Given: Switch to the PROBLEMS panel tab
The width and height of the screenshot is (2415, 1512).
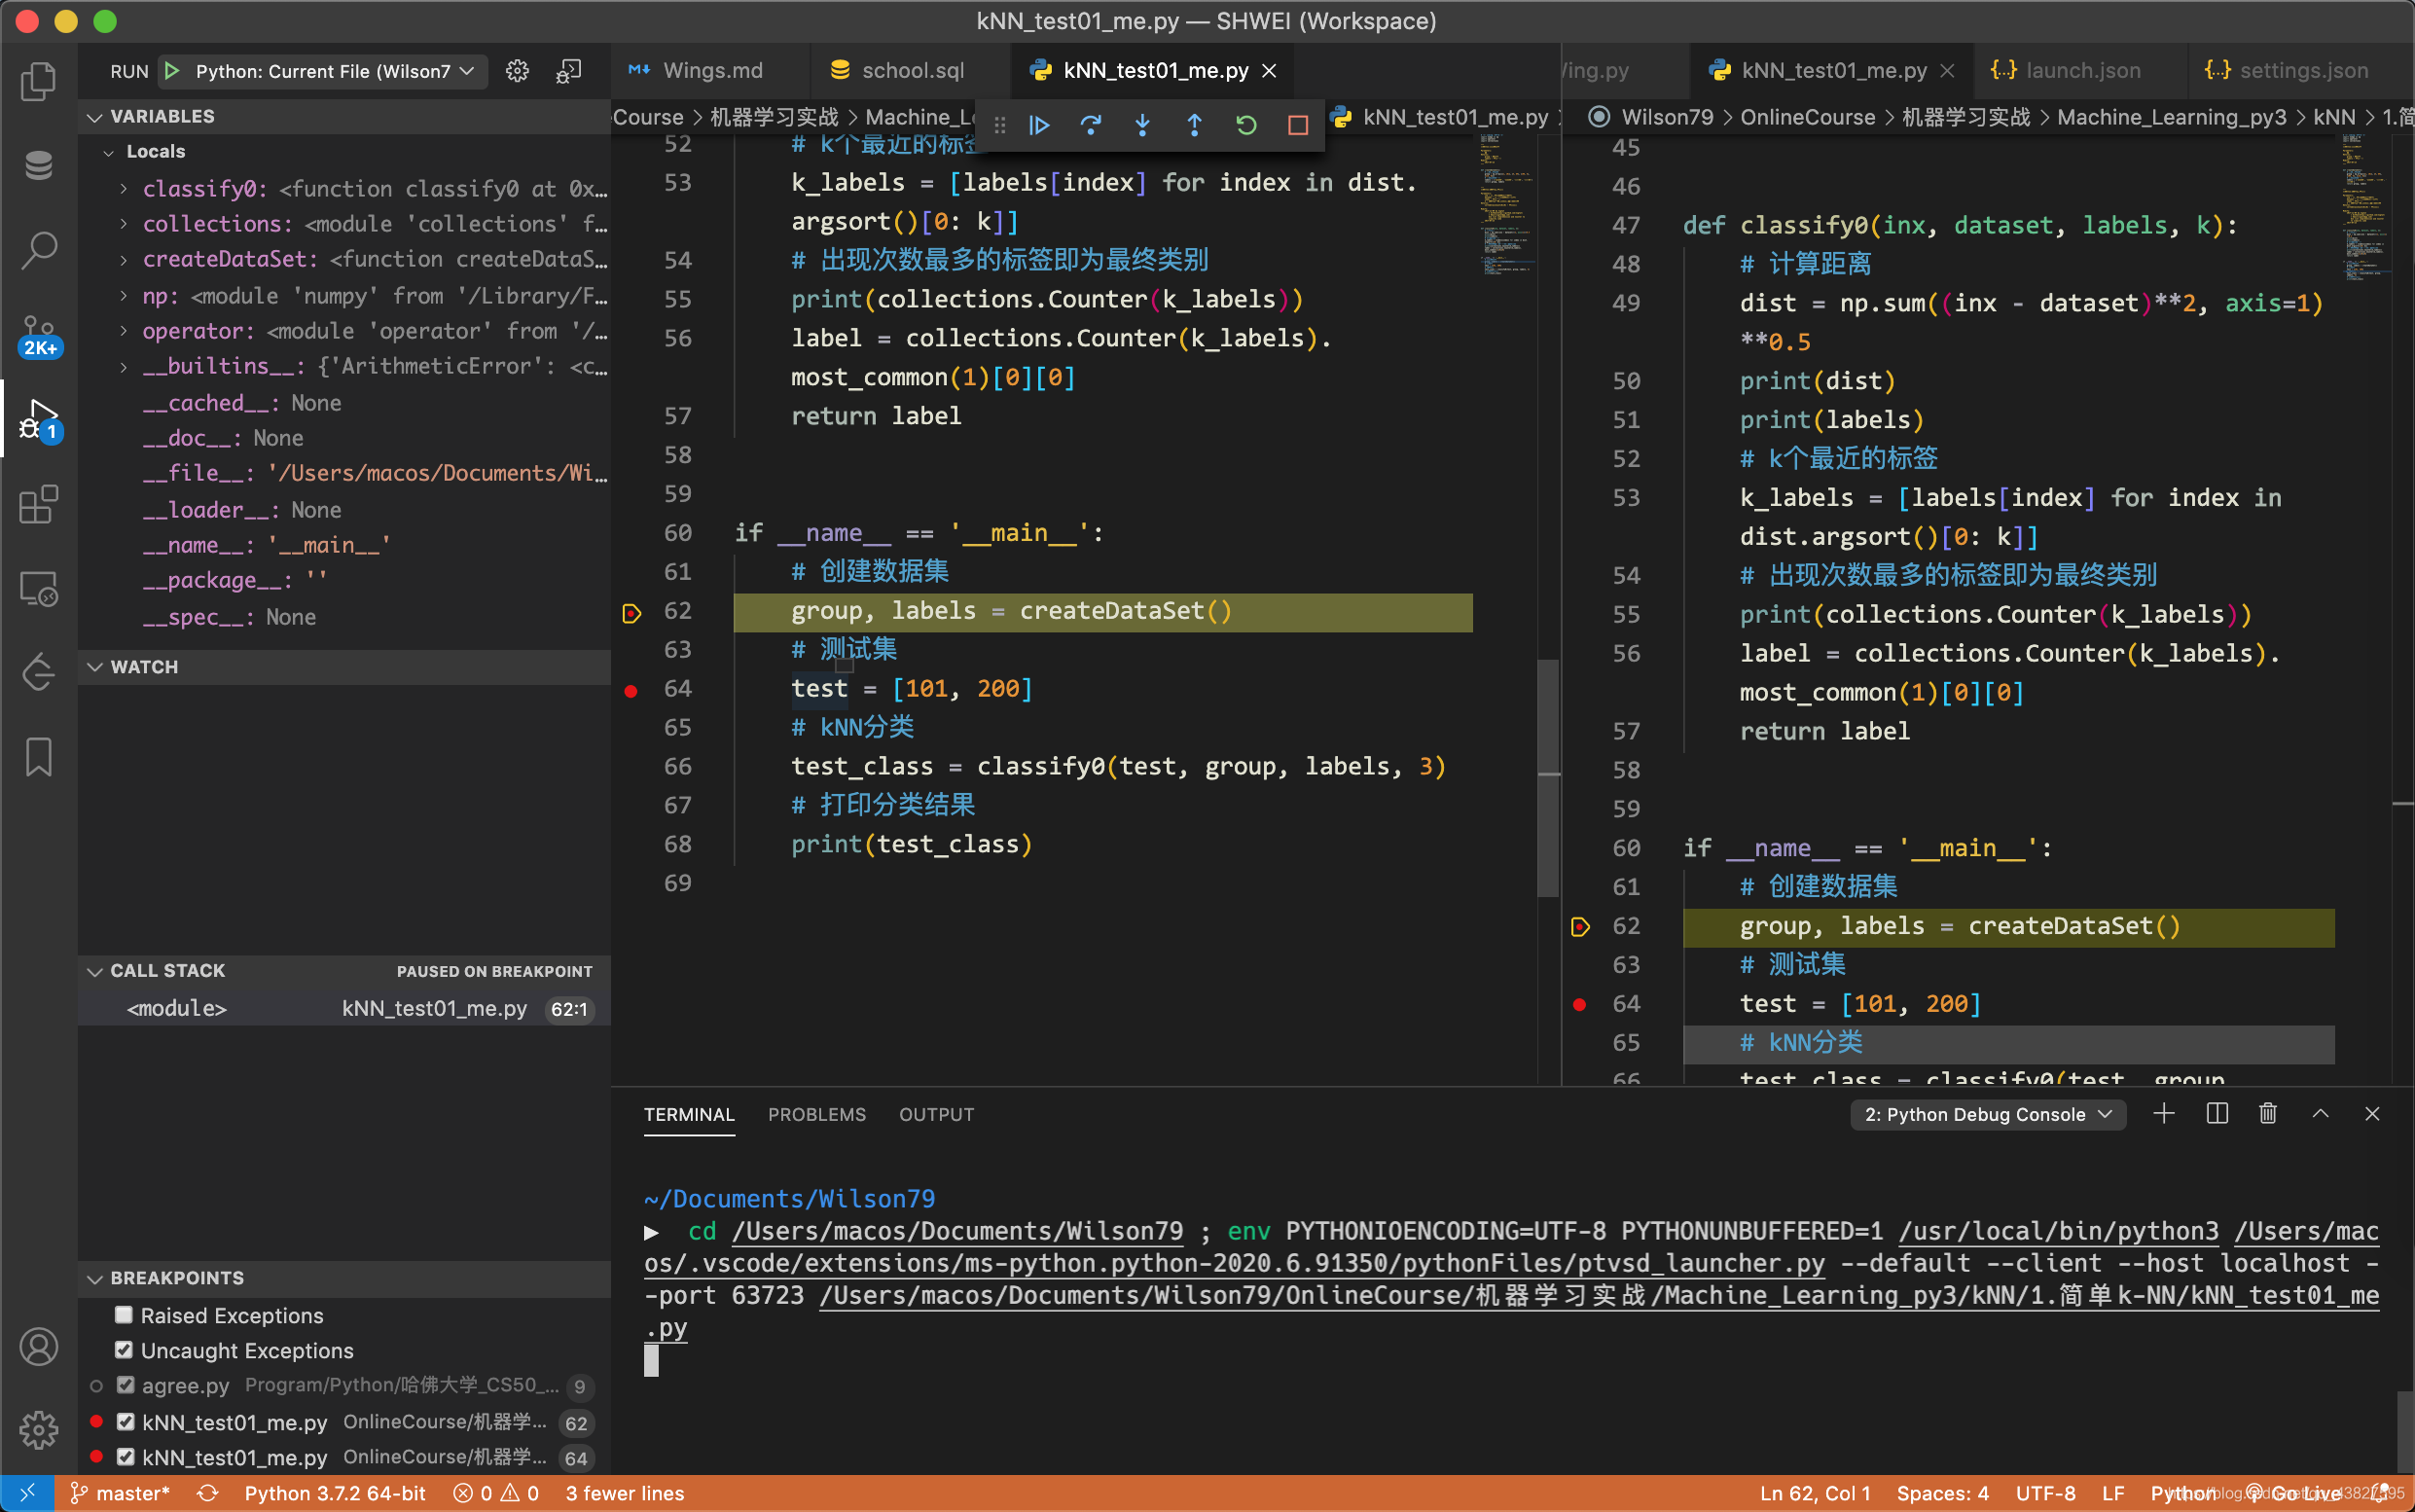Looking at the screenshot, I should [816, 1114].
